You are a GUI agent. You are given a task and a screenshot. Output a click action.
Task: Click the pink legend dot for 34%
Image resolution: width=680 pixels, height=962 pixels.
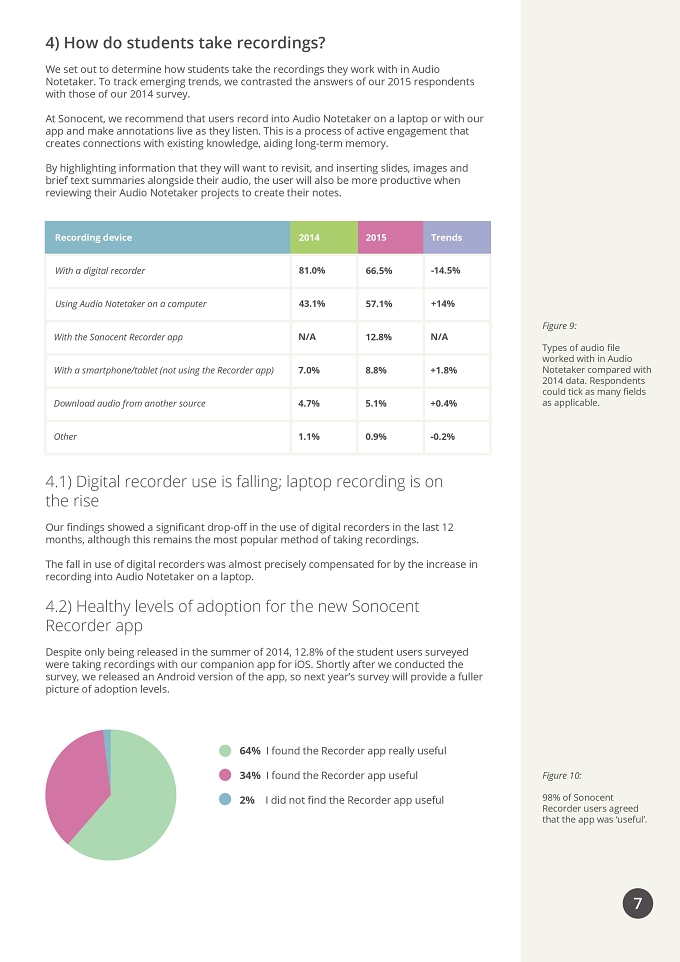[225, 775]
